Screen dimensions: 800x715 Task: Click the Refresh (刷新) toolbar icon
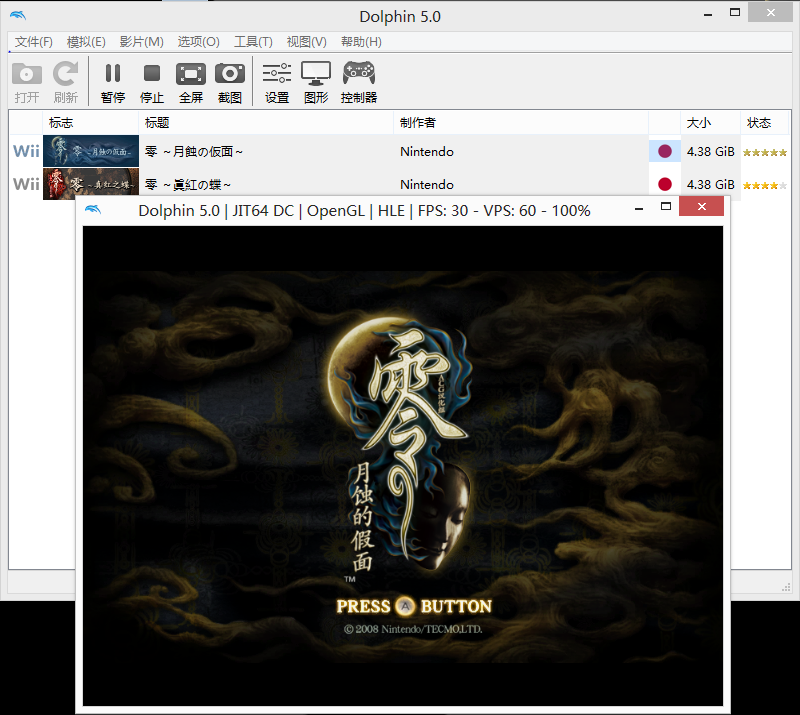coord(66,82)
